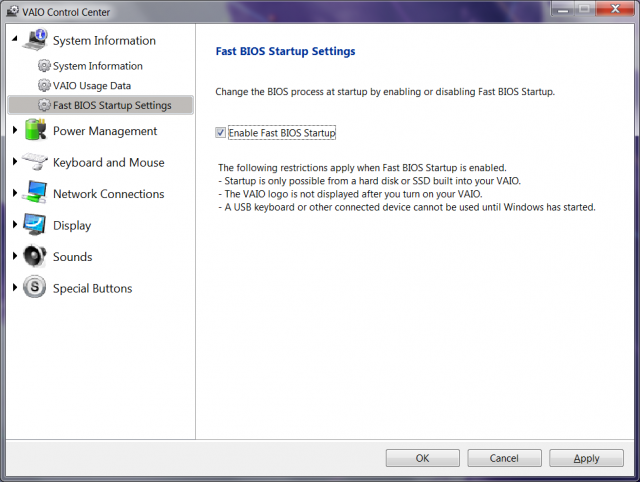Uncheck the Enable Fast BIOS Startup checkbox

pyautogui.click(x=220, y=133)
